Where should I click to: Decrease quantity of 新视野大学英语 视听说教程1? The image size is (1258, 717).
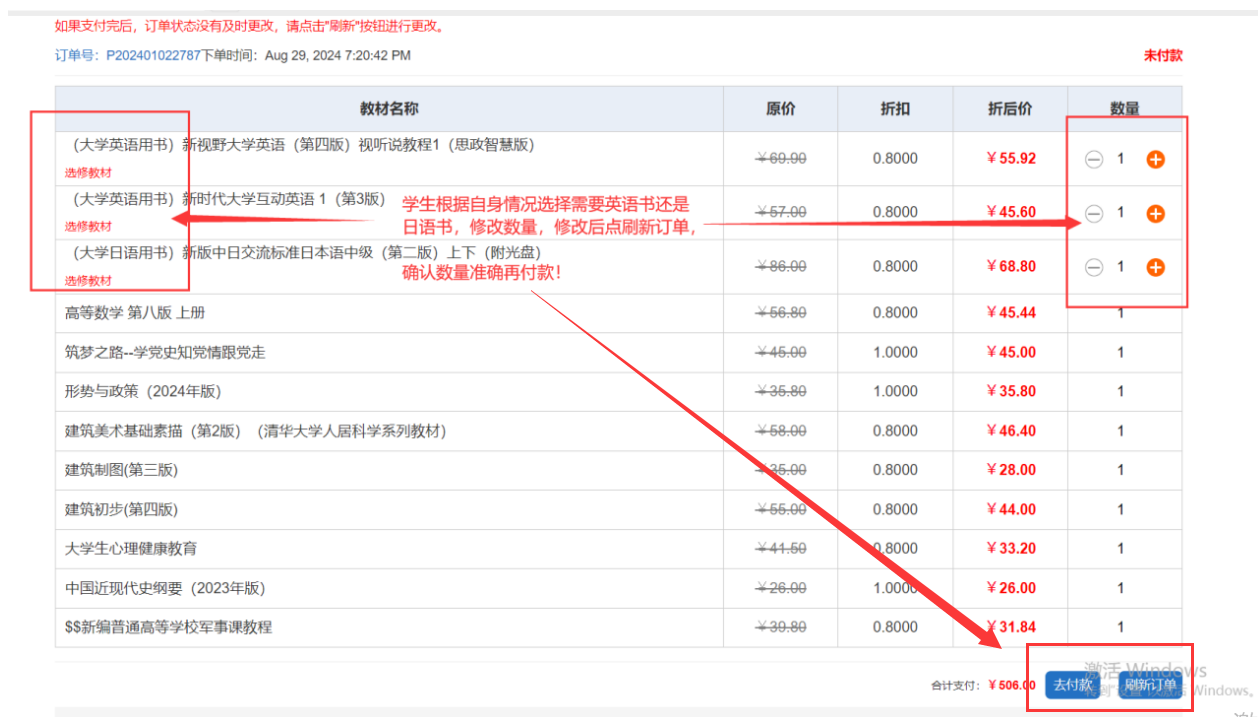[x=1094, y=159]
